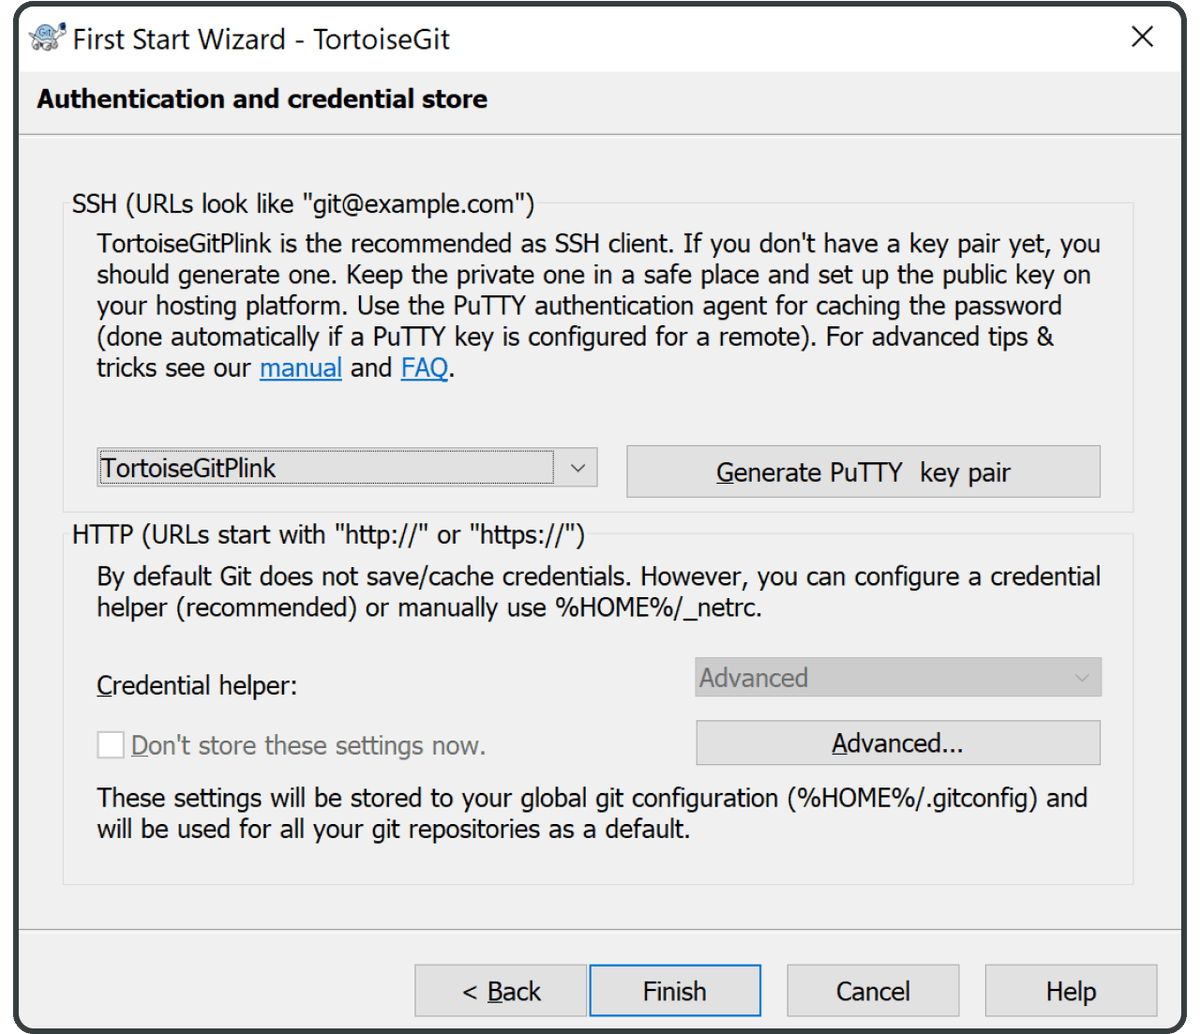
Task: Cancel the wizard
Action: (x=873, y=991)
